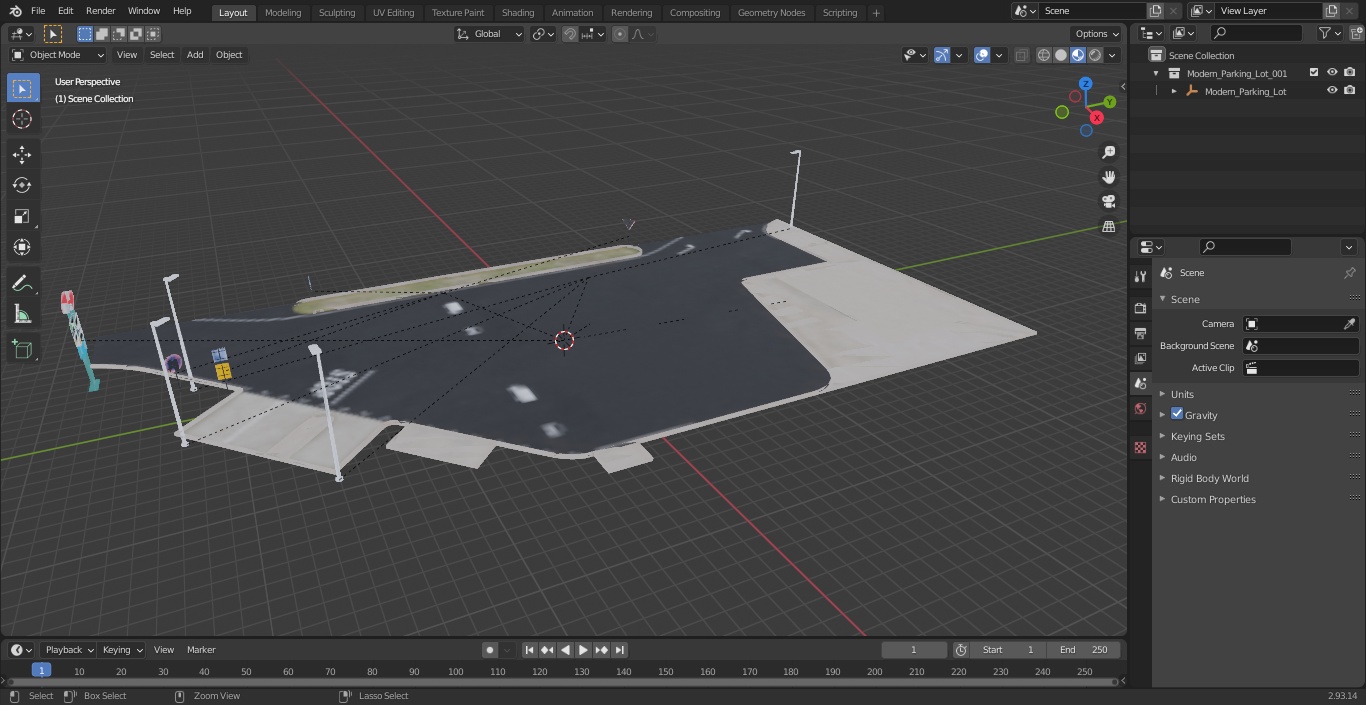Toggle X-ray display
Image resolution: width=1366 pixels, height=705 pixels.
tap(1021, 55)
